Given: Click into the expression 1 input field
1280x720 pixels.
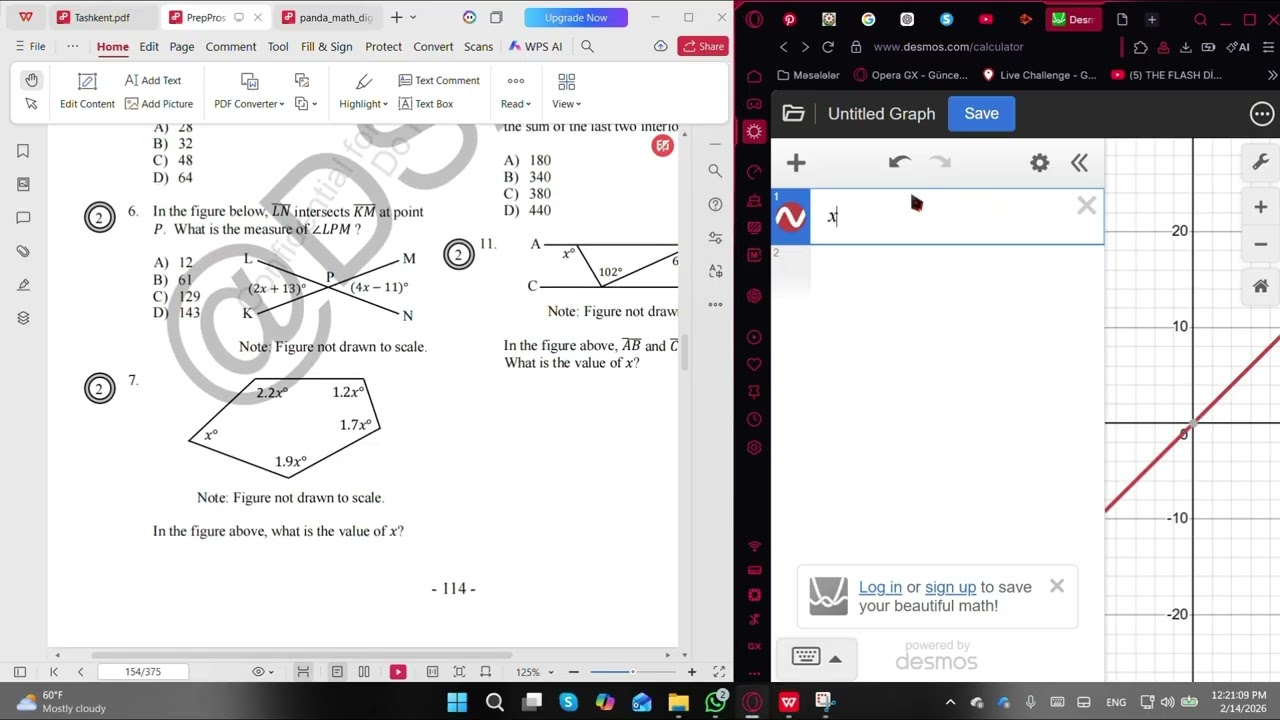Looking at the screenshot, I should coord(945,217).
